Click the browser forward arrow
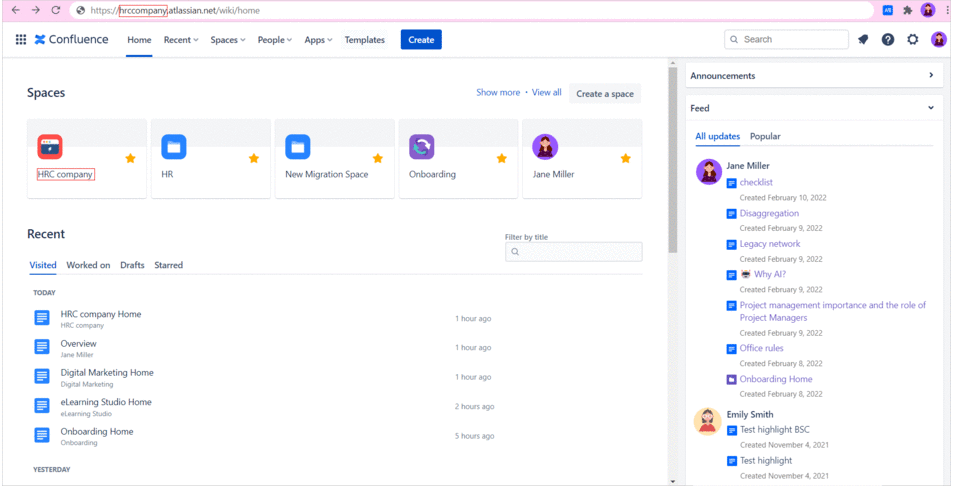 pos(36,10)
